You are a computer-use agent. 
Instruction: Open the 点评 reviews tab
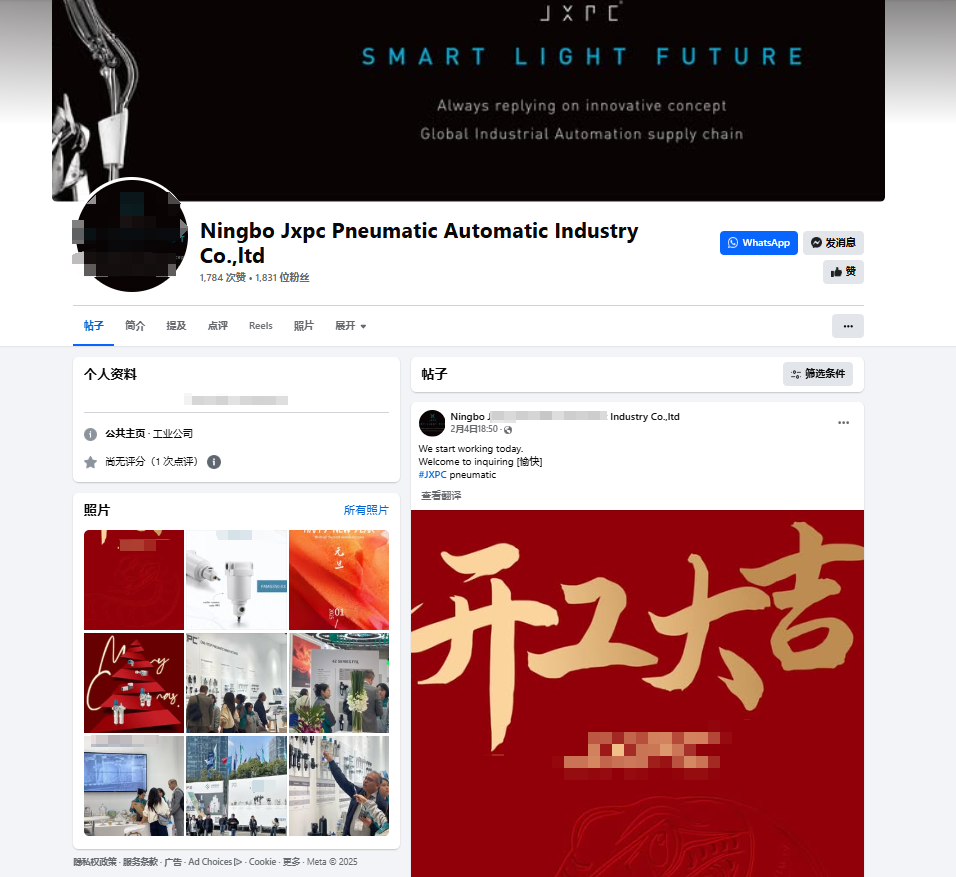[x=218, y=326]
